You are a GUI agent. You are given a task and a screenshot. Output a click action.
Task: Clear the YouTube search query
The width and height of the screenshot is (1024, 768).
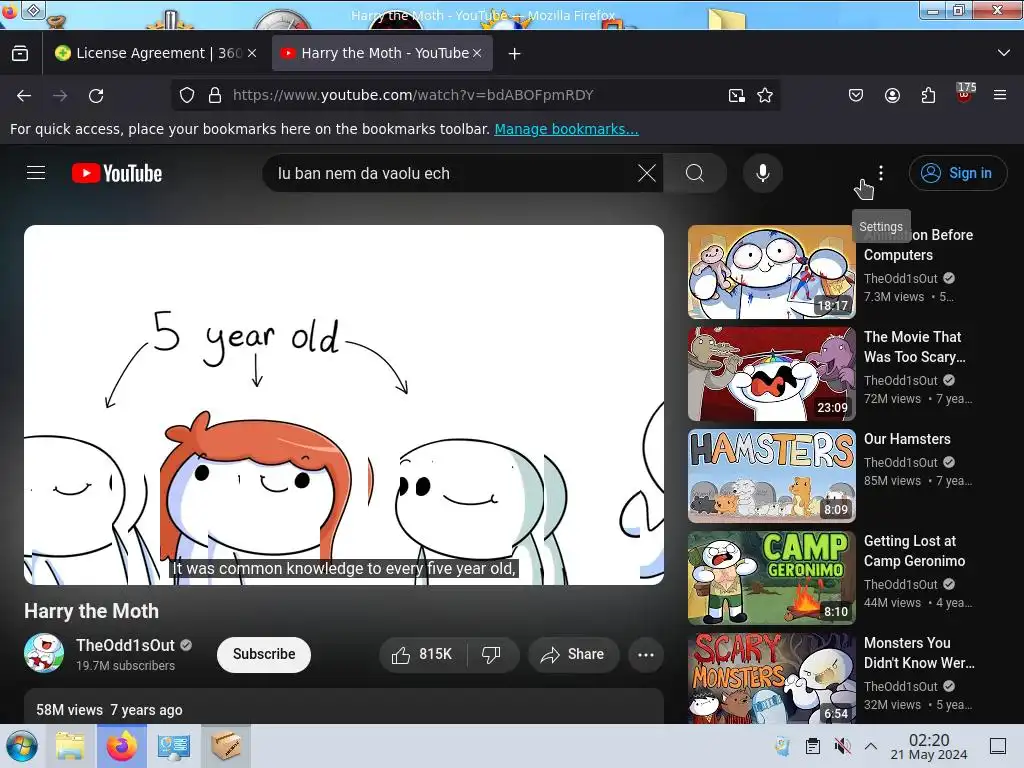pos(647,173)
